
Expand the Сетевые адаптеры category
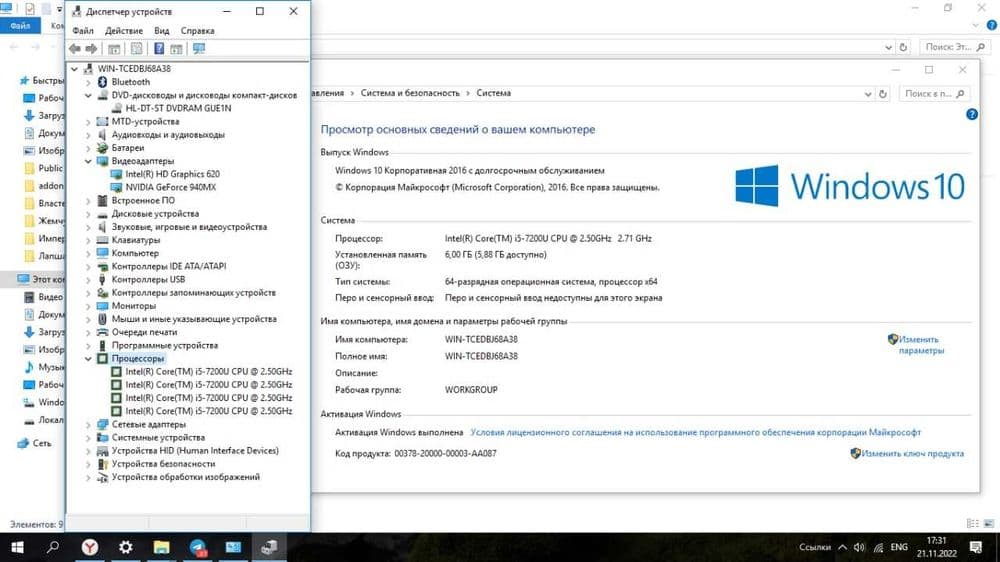tap(88, 424)
